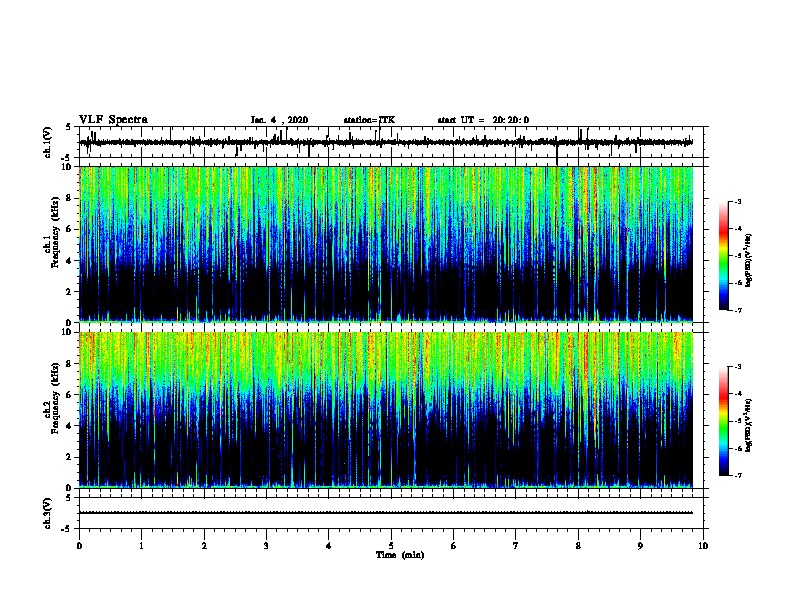Click the "10" kHz tick on ch.1 frequency axis
This screenshot has height=612, width=792.
tap(66, 167)
